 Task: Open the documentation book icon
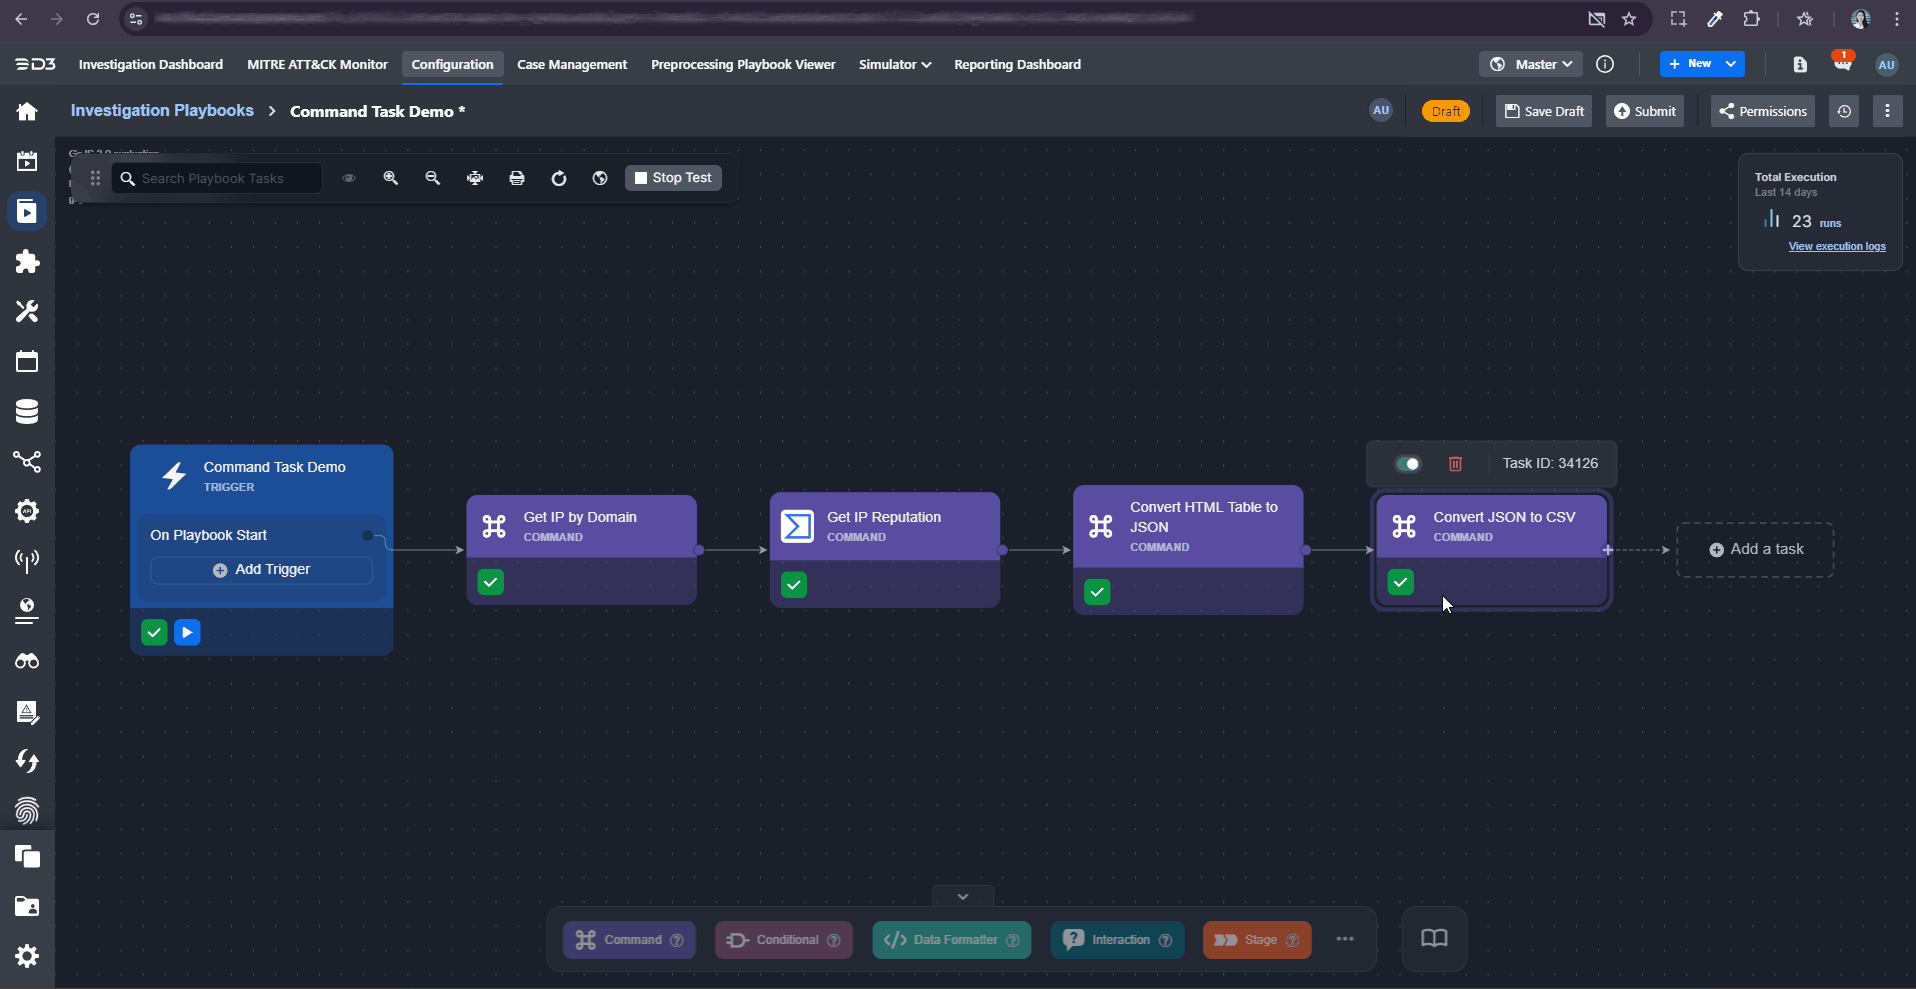pos(1434,938)
